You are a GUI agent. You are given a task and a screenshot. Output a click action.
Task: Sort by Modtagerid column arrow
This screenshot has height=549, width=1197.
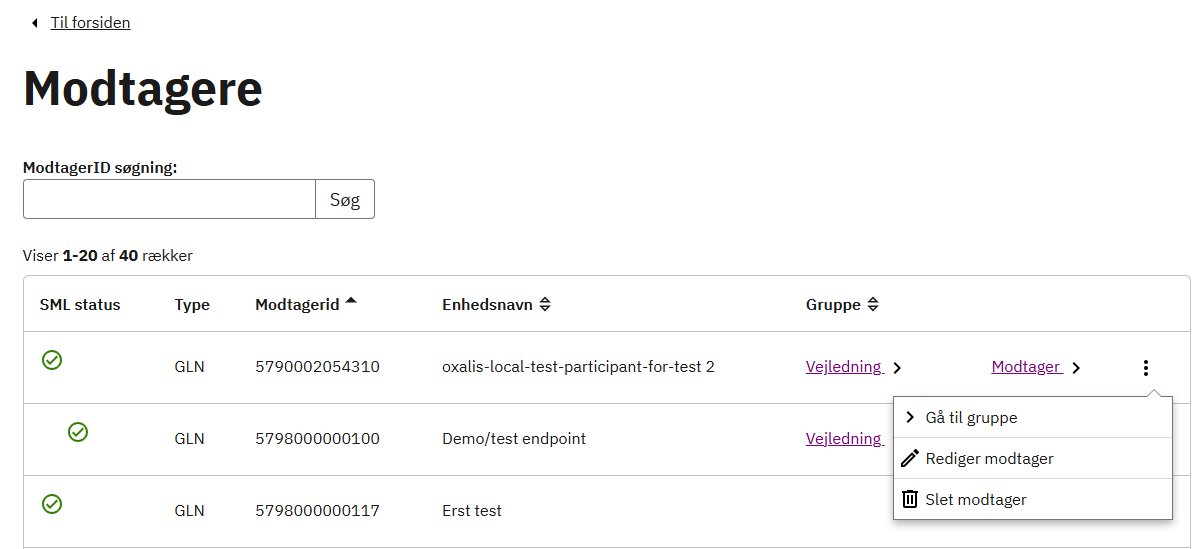tap(351, 301)
